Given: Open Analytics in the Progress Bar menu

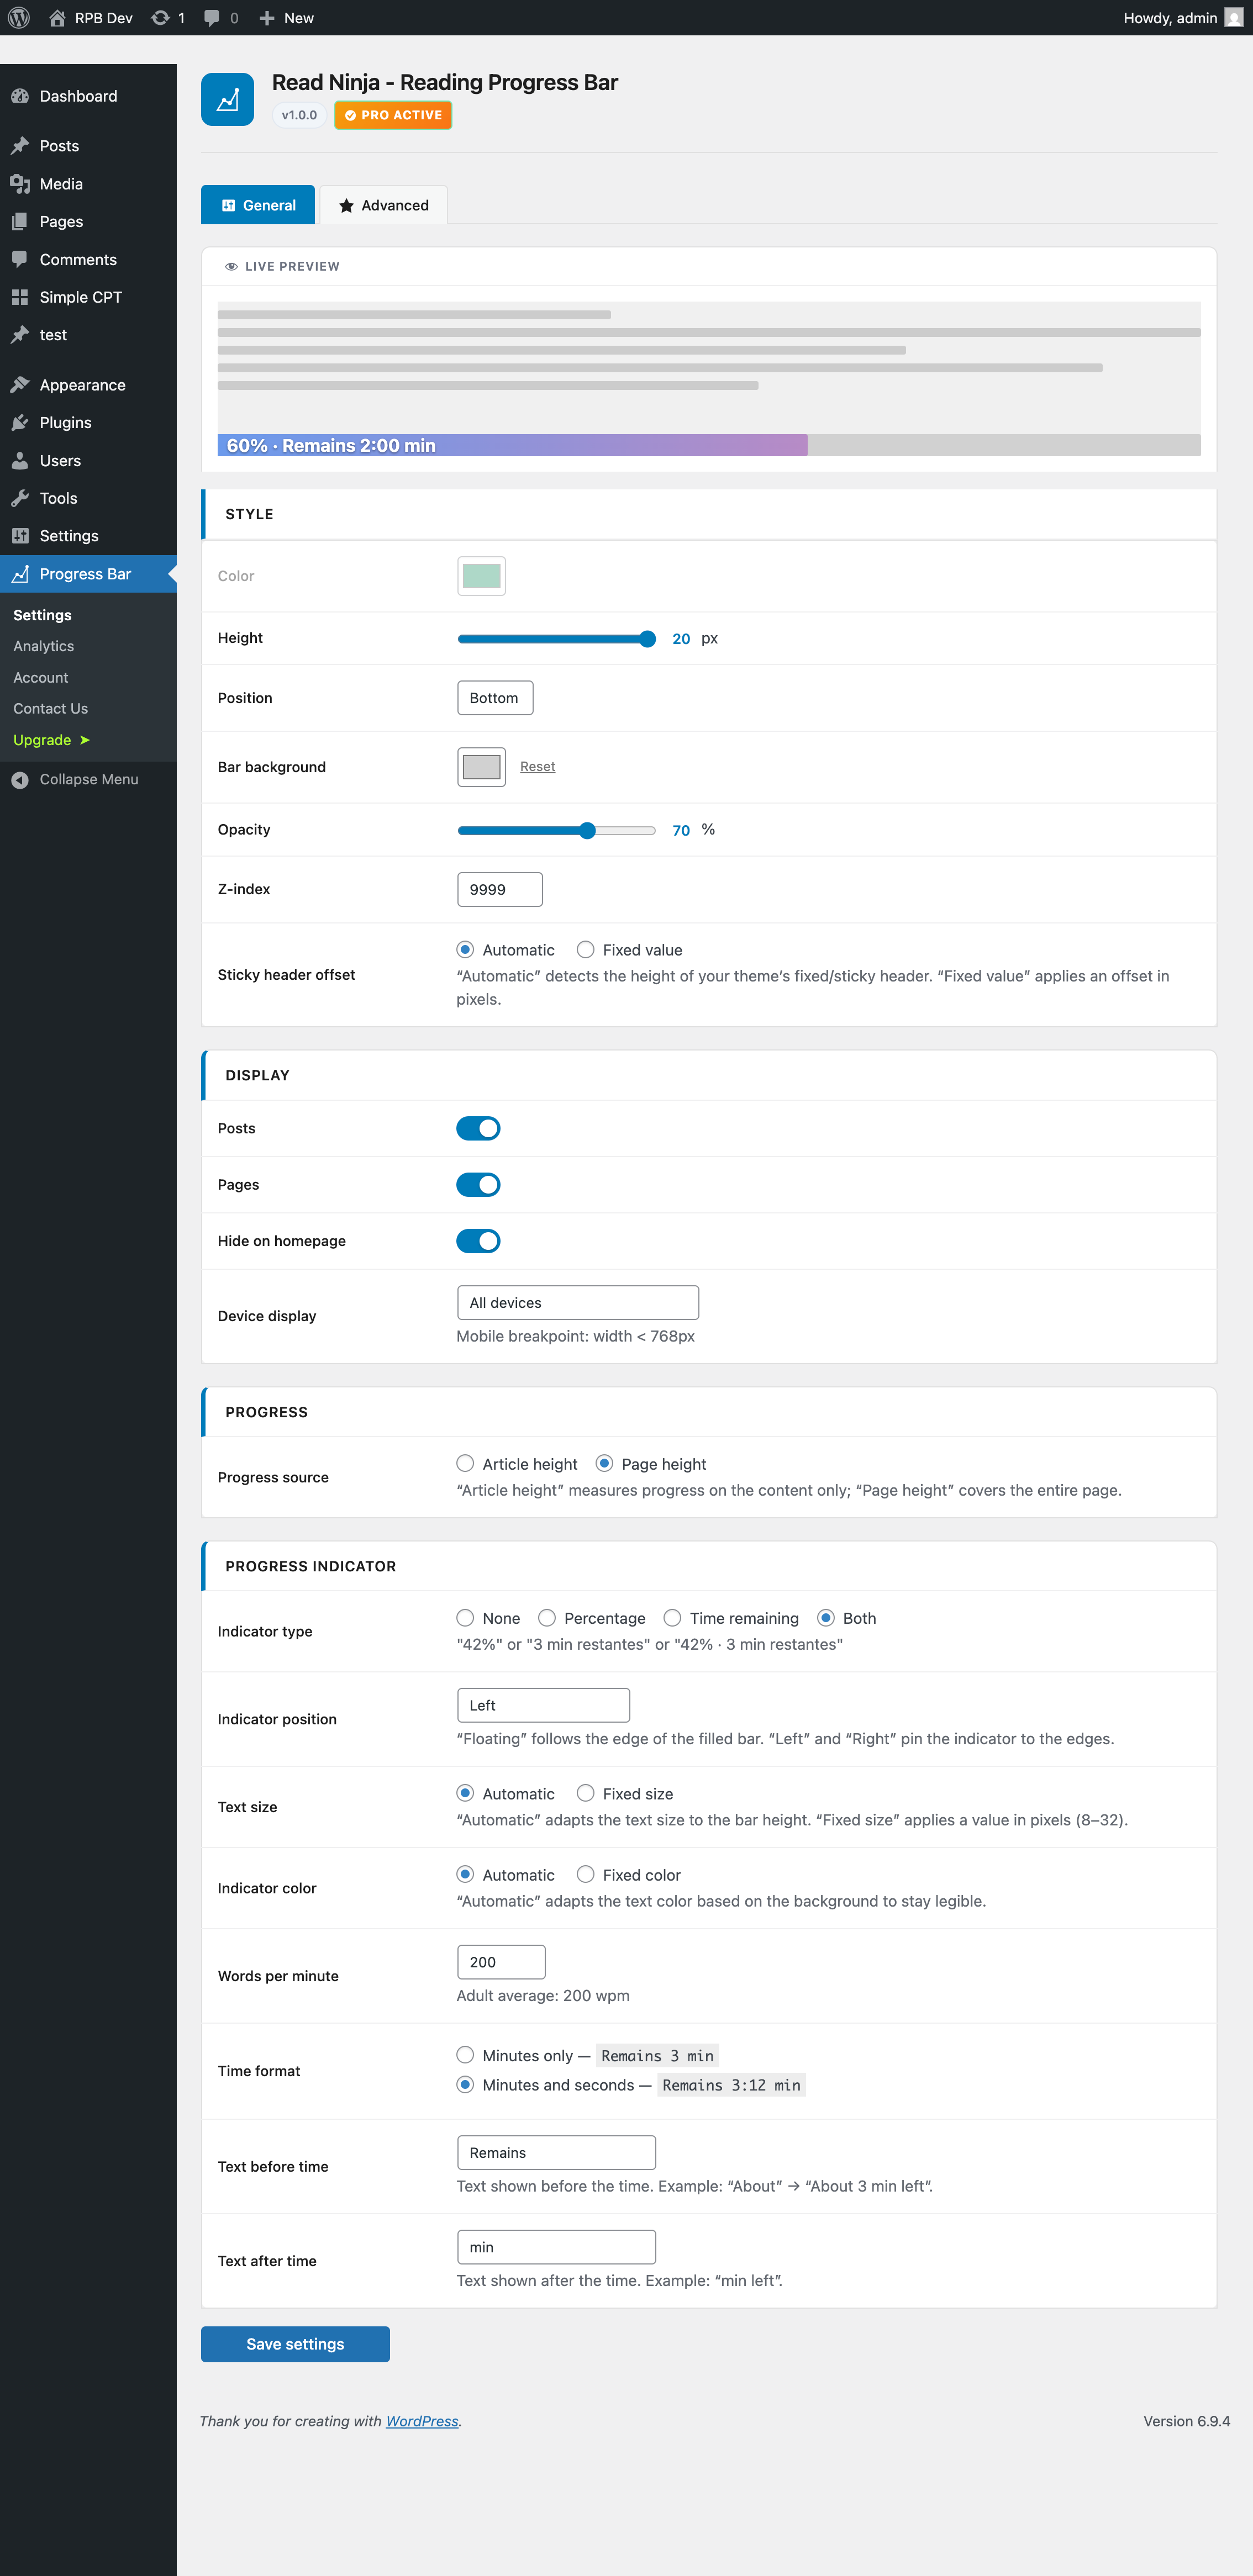Looking at the screenshot, I should (43, 646).
